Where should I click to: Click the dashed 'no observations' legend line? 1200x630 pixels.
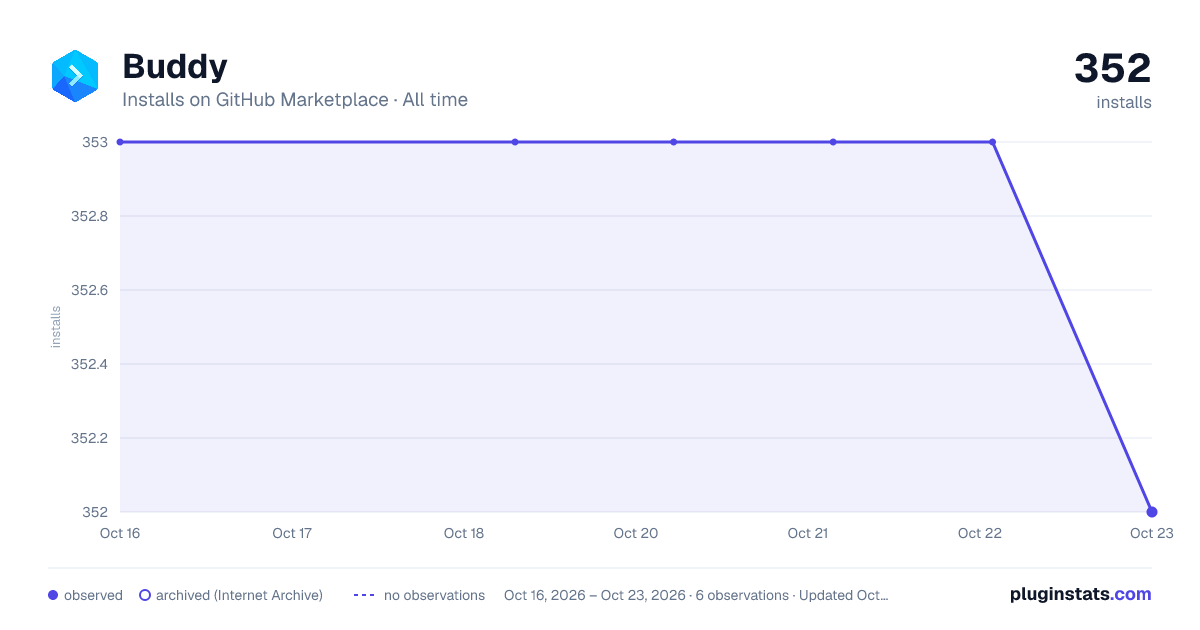point(364,595)
